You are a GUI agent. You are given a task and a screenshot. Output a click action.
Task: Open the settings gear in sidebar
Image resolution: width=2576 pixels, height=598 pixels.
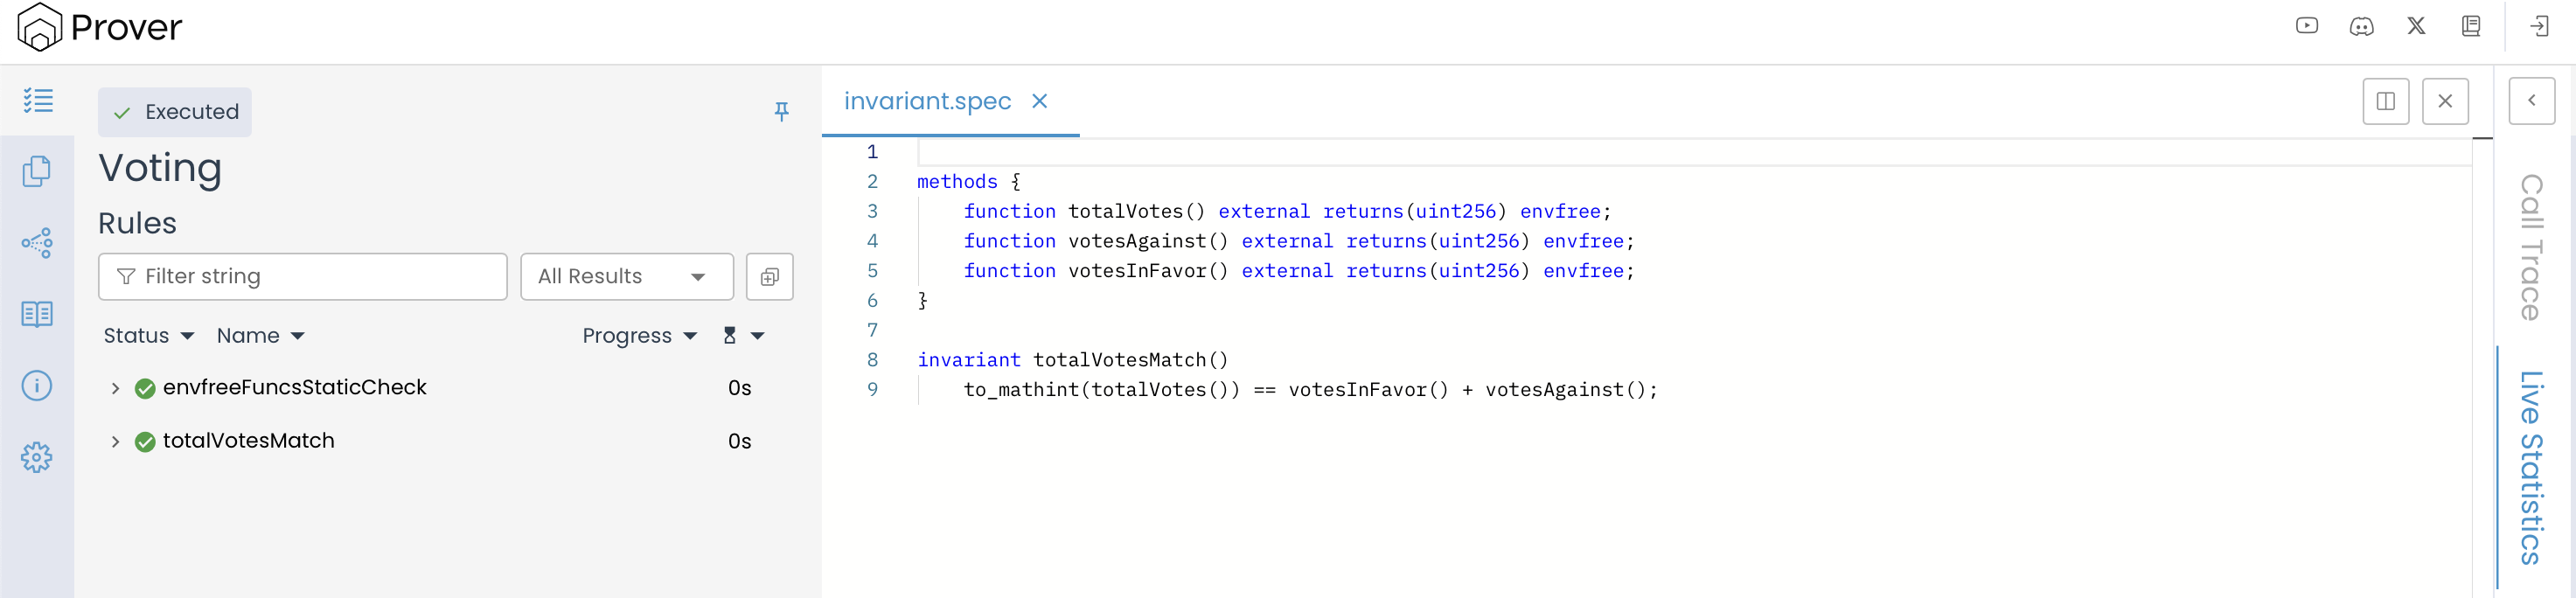click(37, 457)
